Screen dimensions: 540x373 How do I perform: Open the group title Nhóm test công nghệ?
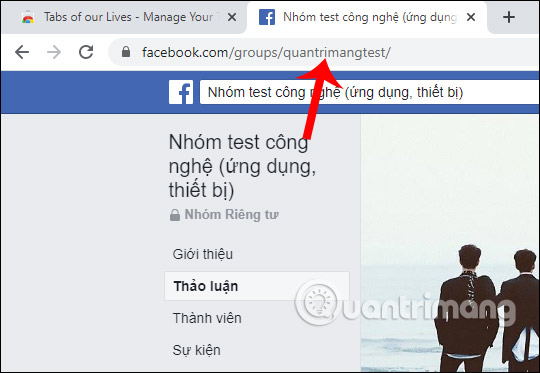(x=242, y=166)
